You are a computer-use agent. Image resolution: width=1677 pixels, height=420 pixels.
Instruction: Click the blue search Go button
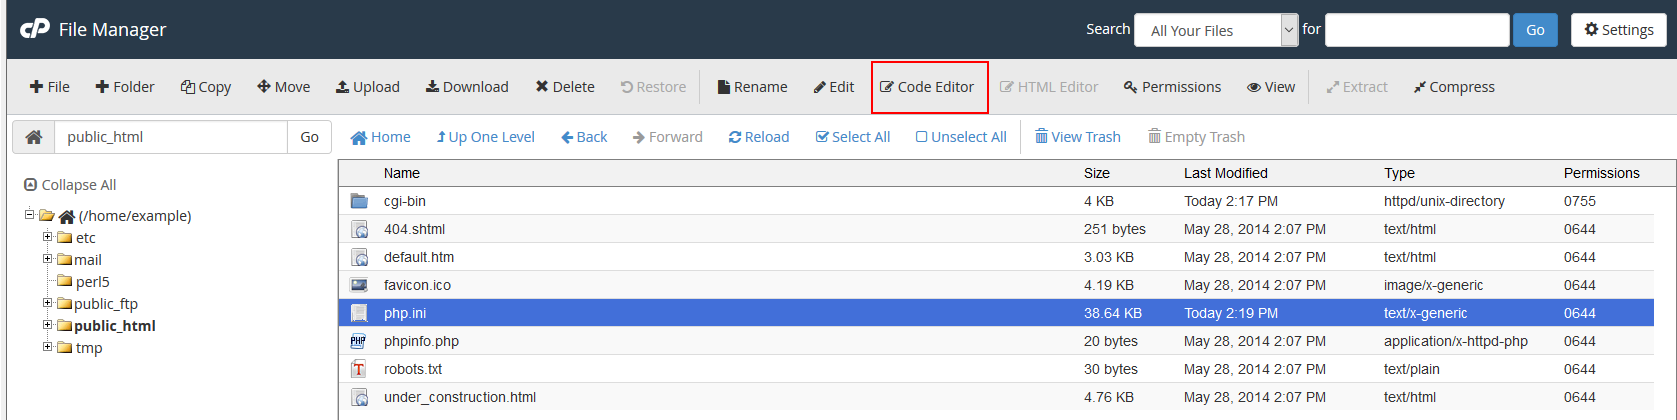click(1535, 30)
